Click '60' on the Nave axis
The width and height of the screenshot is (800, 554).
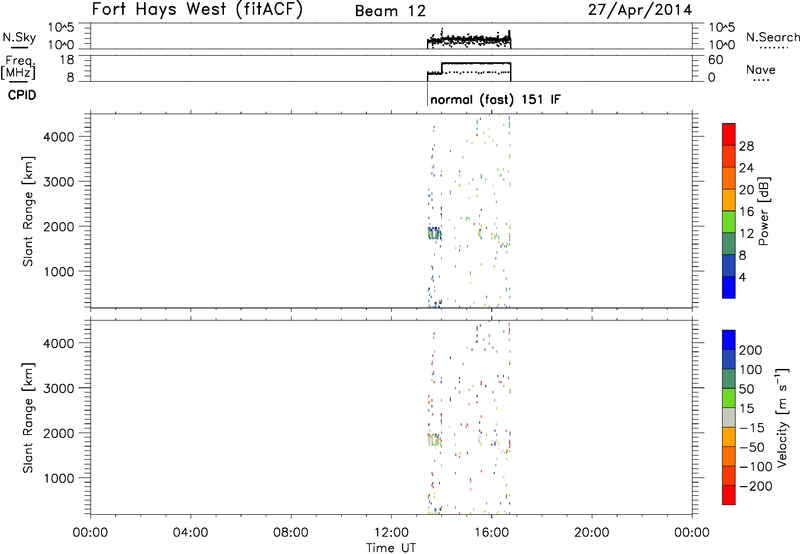(715, 60)
